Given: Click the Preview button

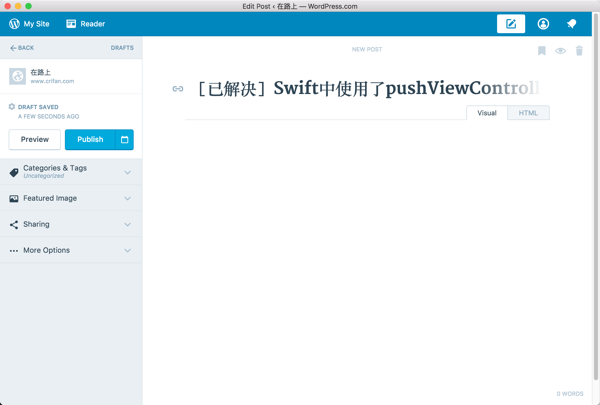Looking at the screenshot, I should pyautogui.click(x=34, y=139).
